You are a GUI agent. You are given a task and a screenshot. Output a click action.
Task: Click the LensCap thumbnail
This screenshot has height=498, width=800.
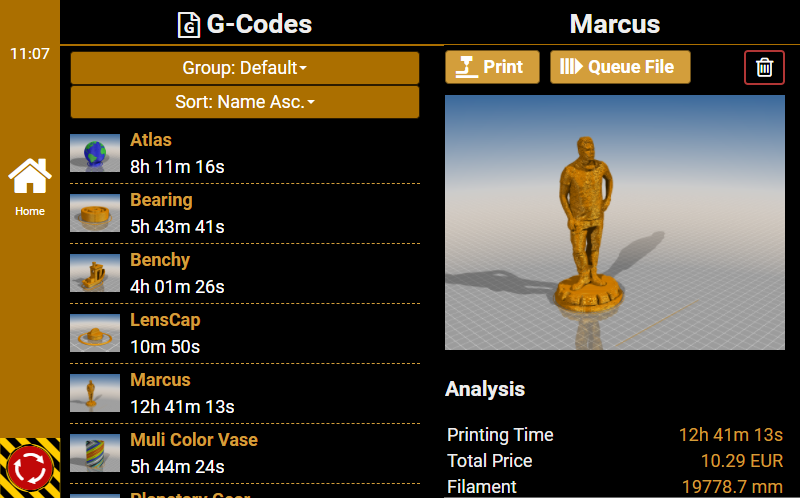pos(95,333)
